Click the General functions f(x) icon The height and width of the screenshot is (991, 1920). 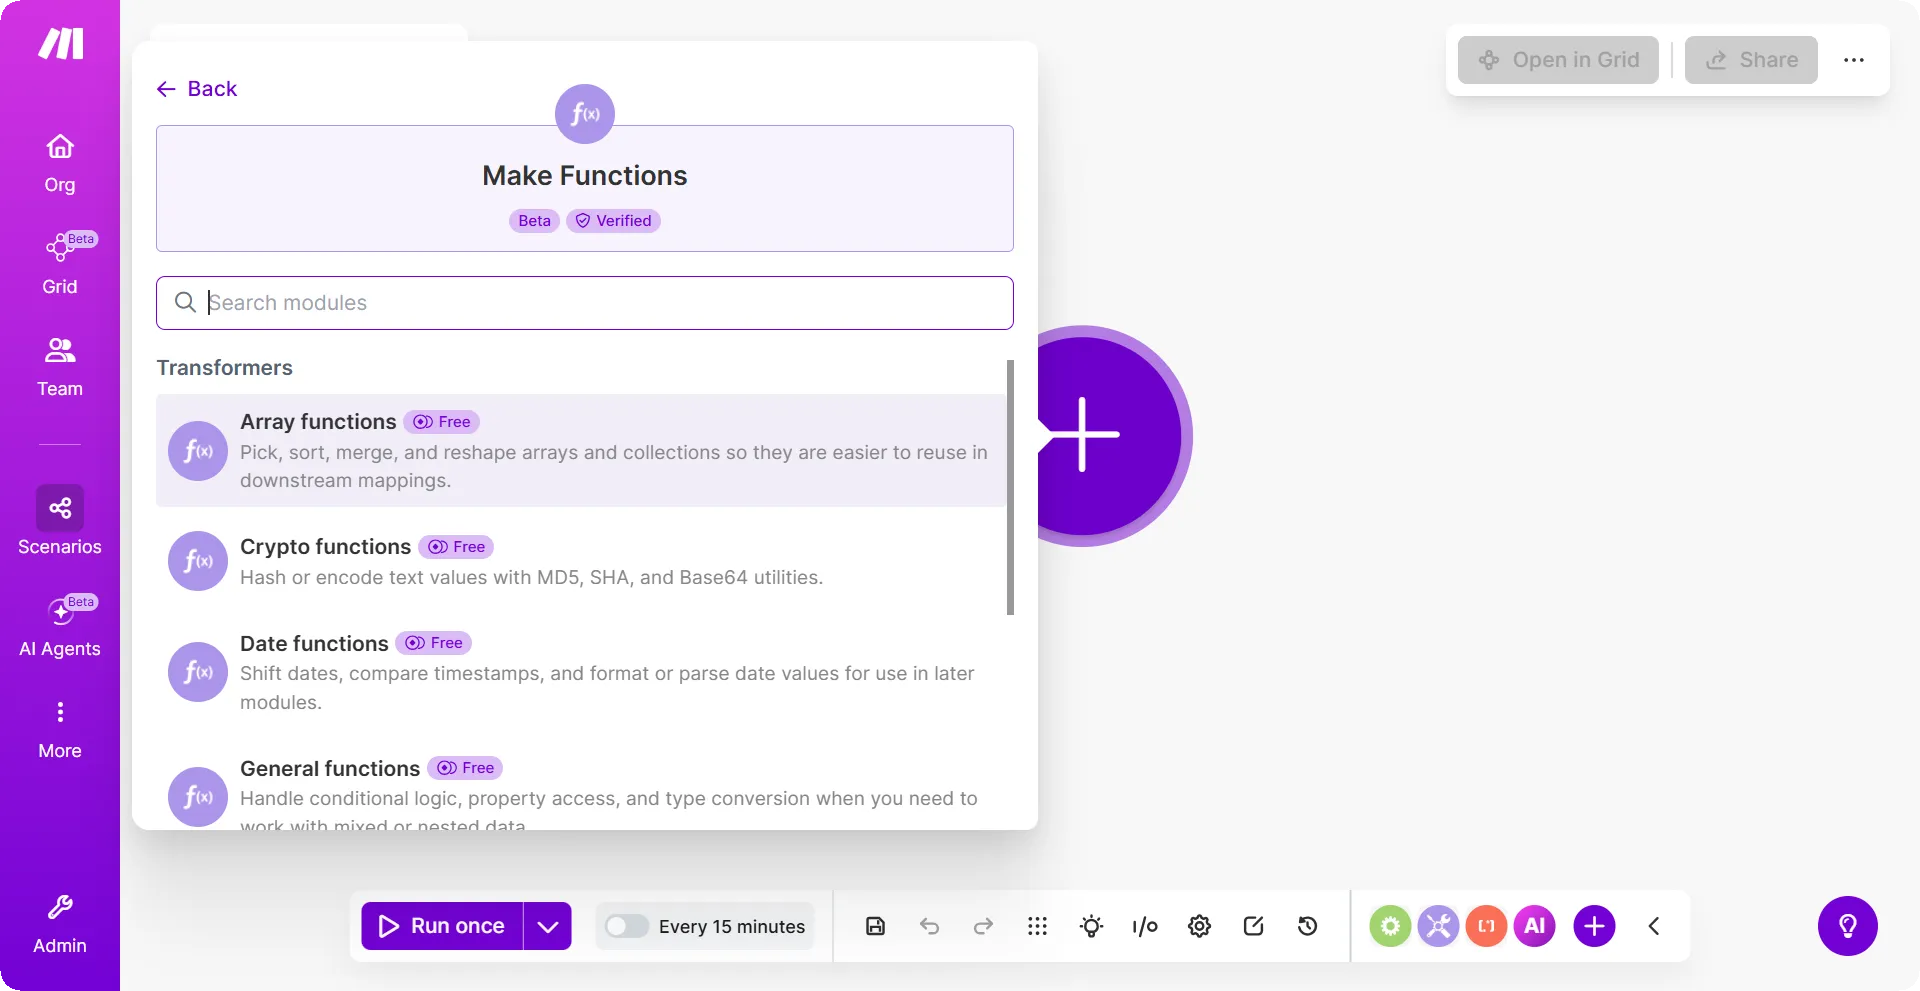198,797
